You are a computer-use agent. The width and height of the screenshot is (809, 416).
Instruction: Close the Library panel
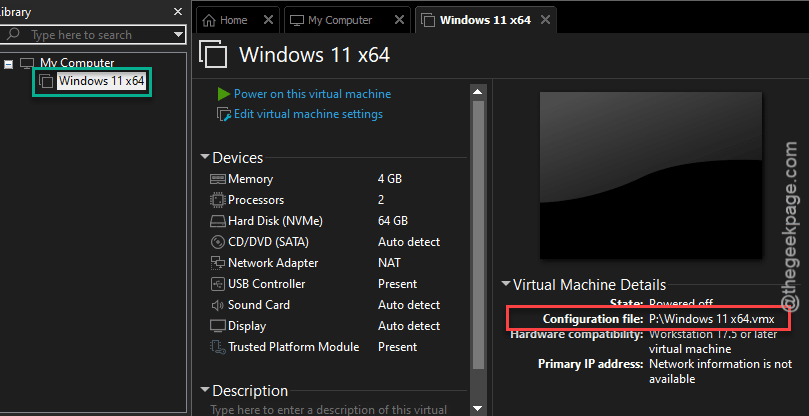178,11
